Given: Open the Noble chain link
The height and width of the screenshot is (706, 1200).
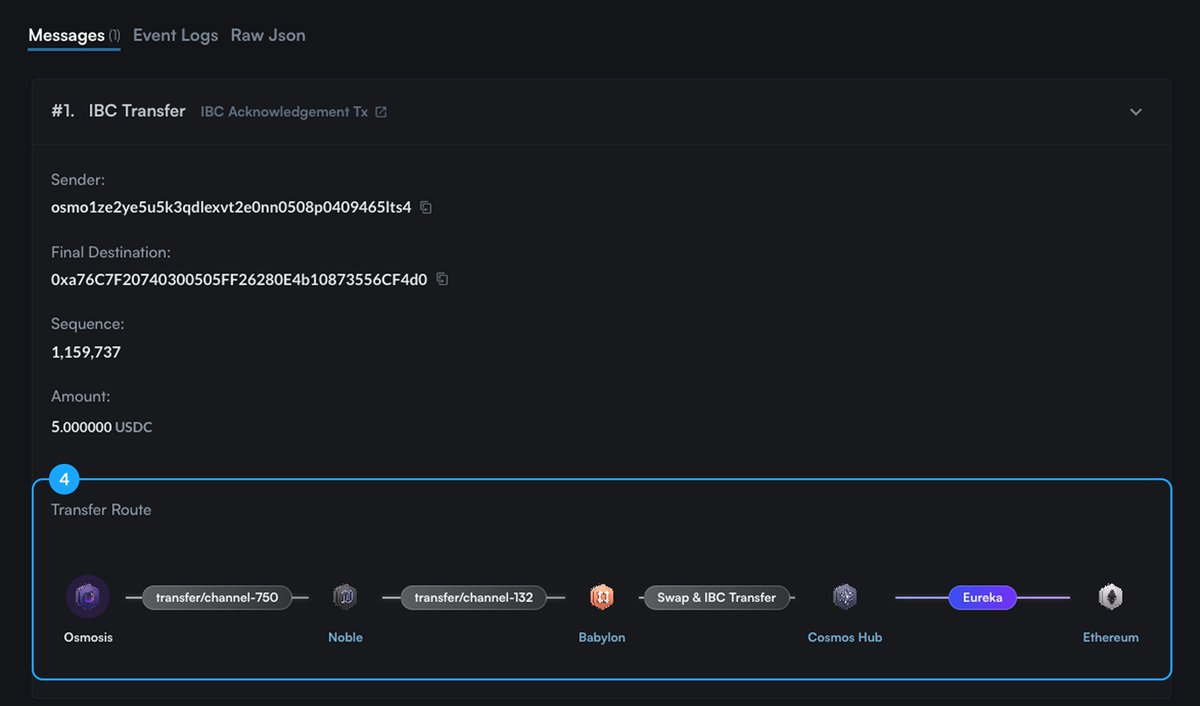Looking at the screenshot, I should [x=345, y=637].
